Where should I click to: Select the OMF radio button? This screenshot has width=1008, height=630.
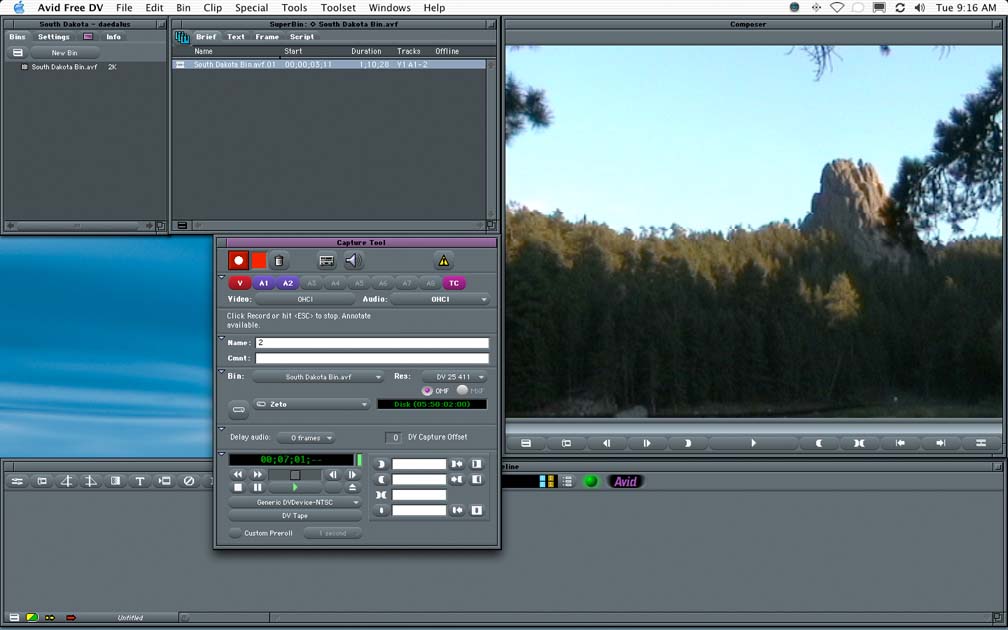pos(427,390)
